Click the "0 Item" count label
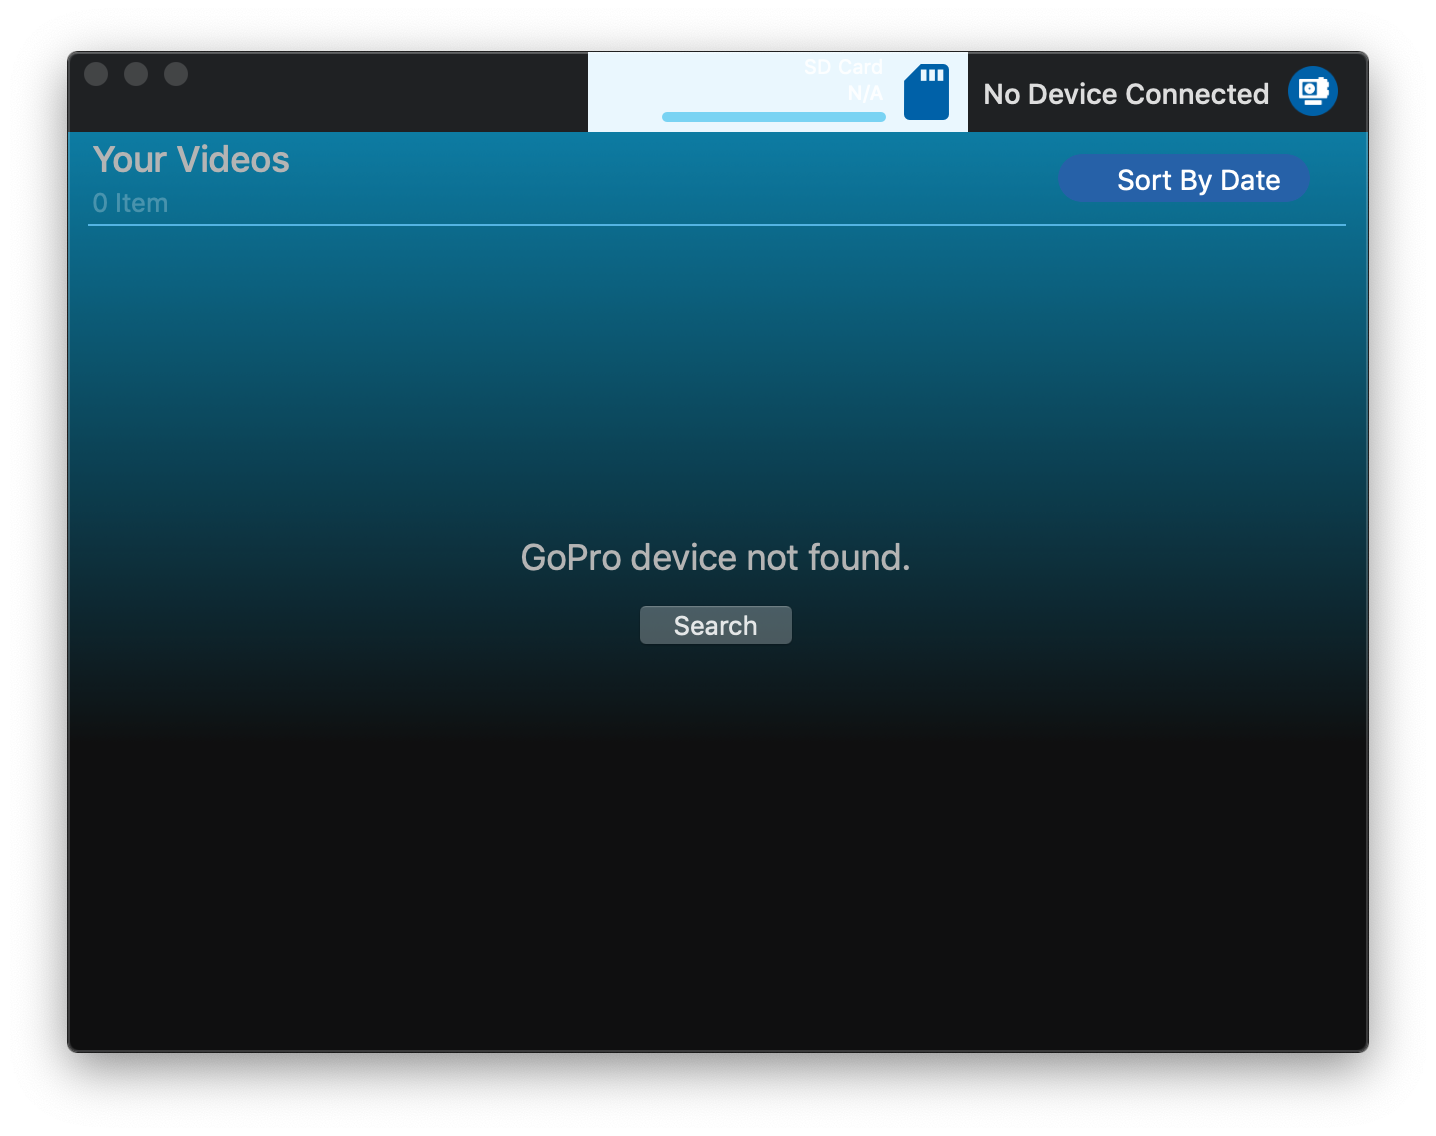The height and width of the screenshot is (1136, 1436). tap(130, 203)
